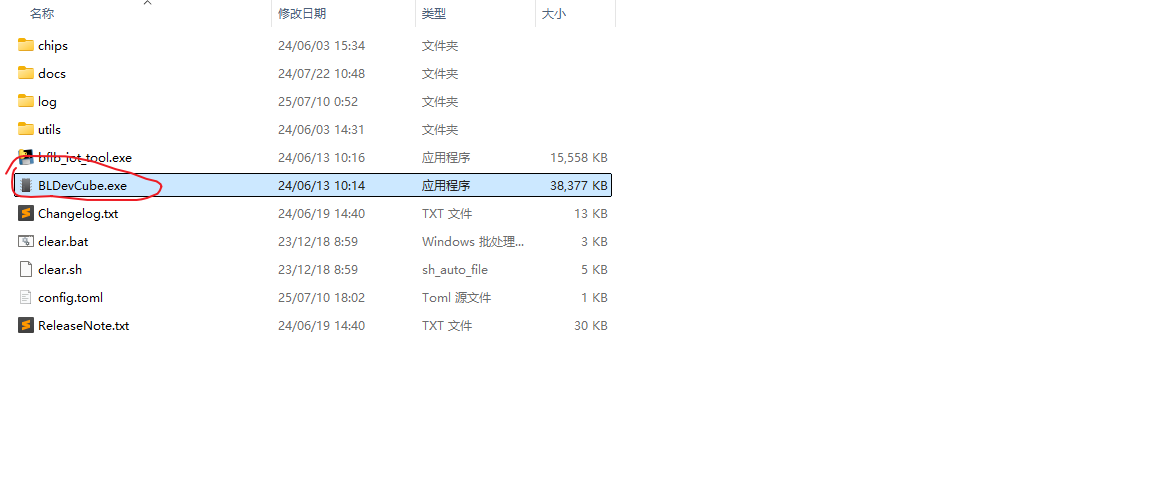1149x477 pixels.
Task: Select the utils folder icon
Action: [26, 129]
